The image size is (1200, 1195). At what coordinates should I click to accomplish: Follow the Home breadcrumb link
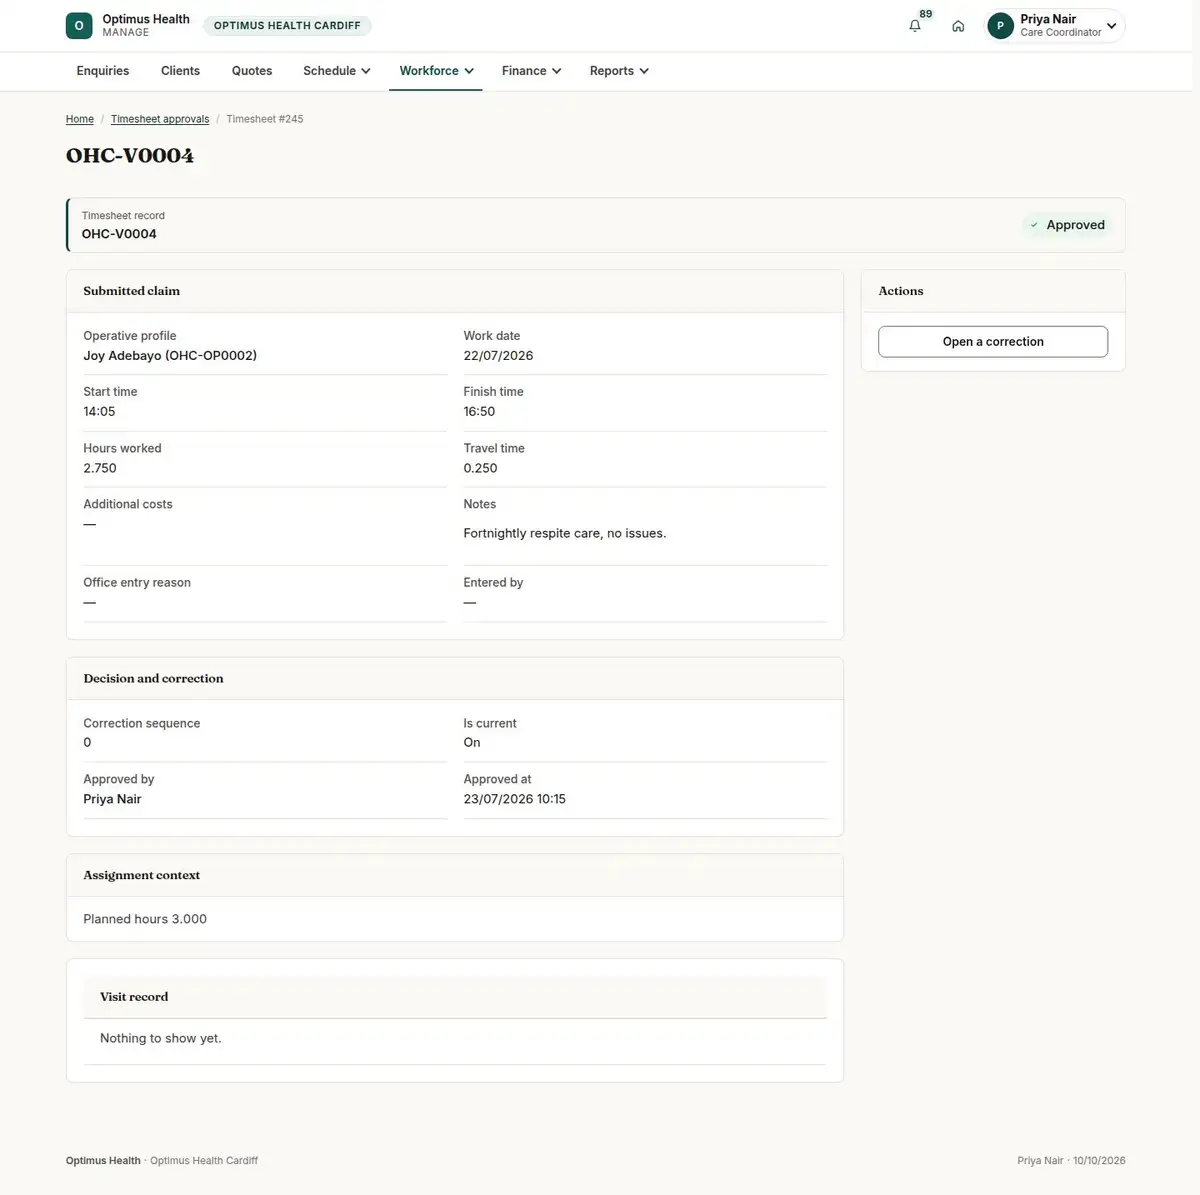(80, 119)
